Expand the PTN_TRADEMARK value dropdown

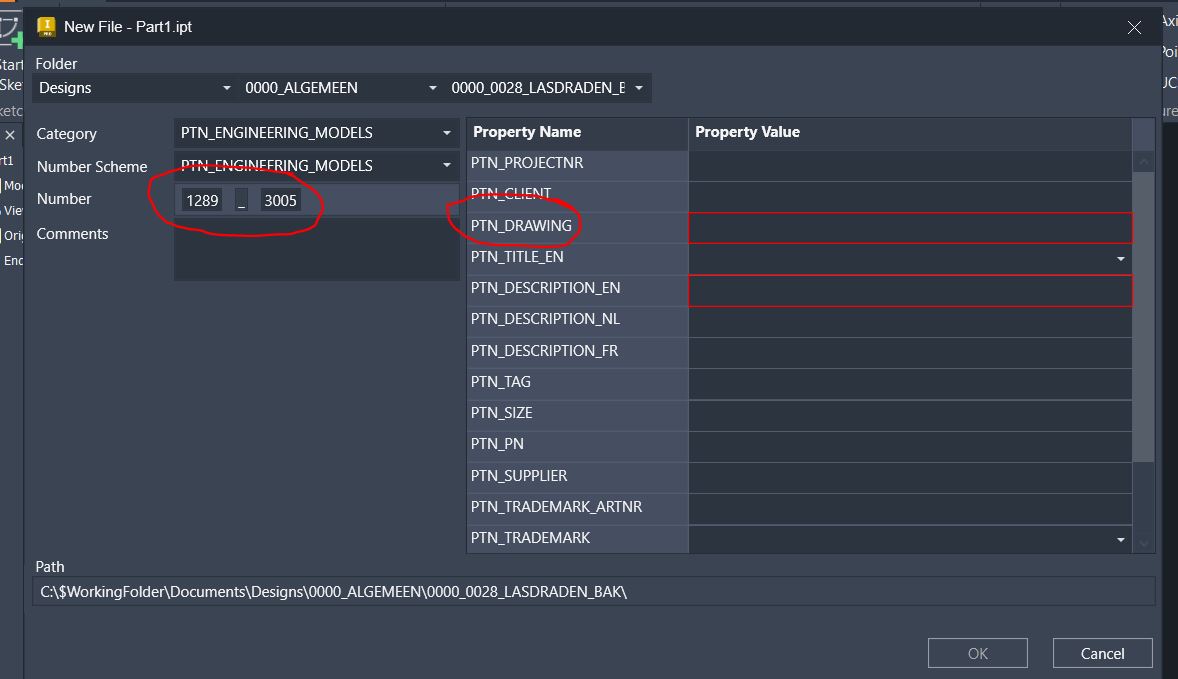pos(1121,540)
